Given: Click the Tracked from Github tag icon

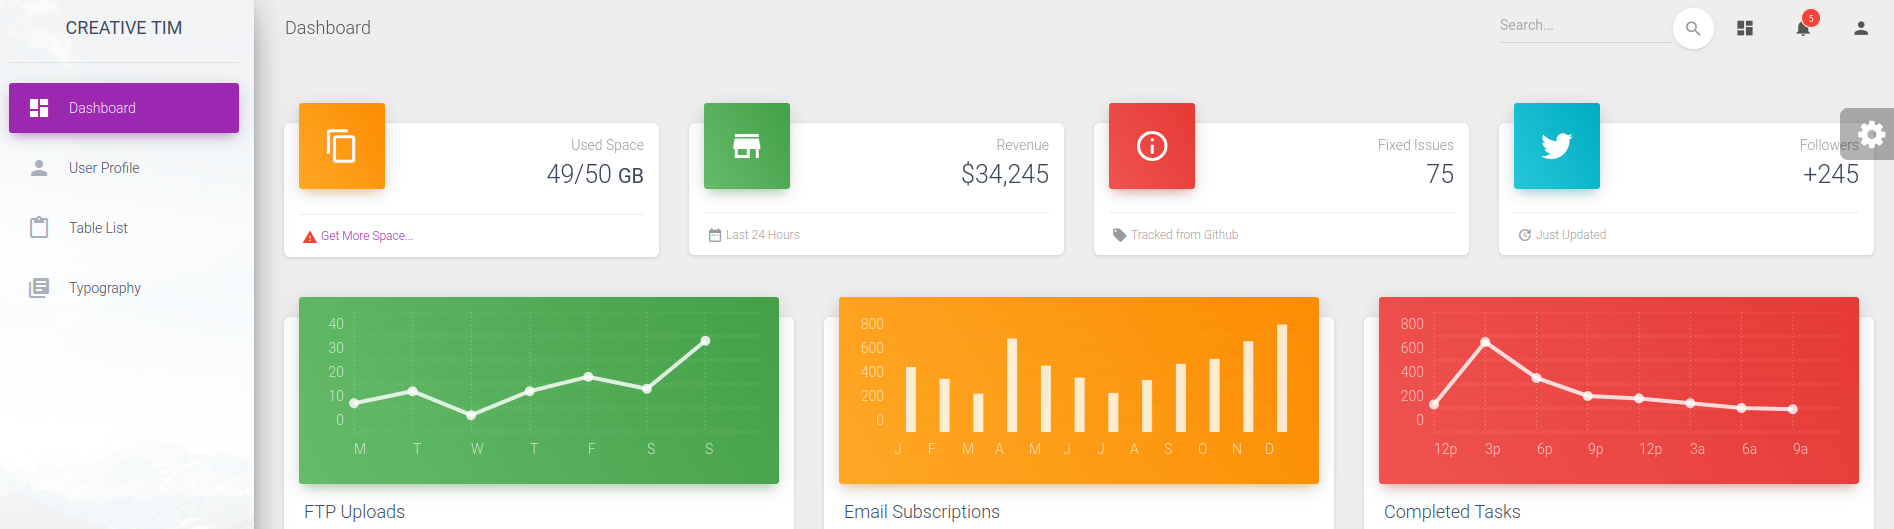Looking at the screenshot, I should 1119,235.
